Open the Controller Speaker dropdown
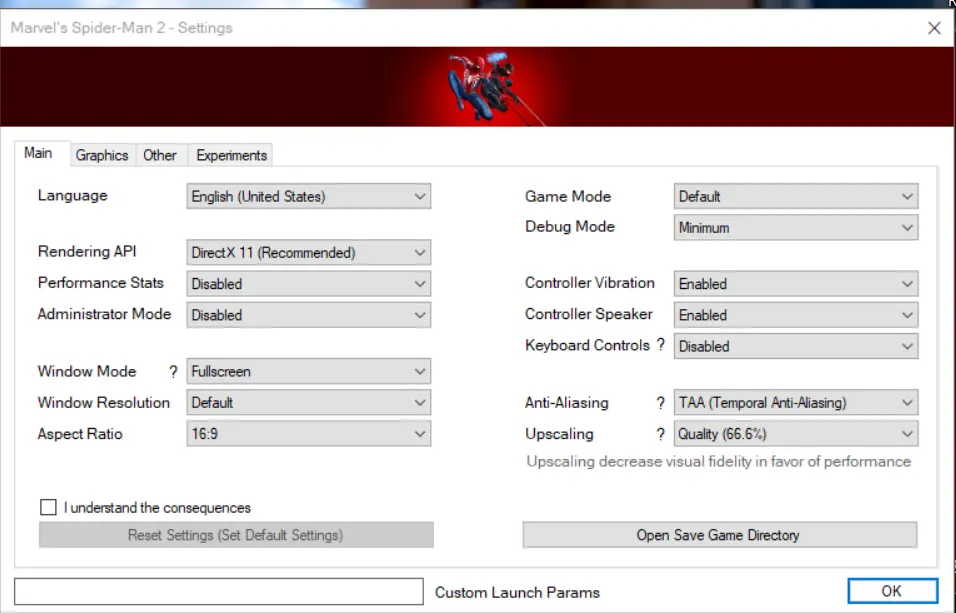The height and width of the screenshot is (613, 956). (x=796, y=315)
